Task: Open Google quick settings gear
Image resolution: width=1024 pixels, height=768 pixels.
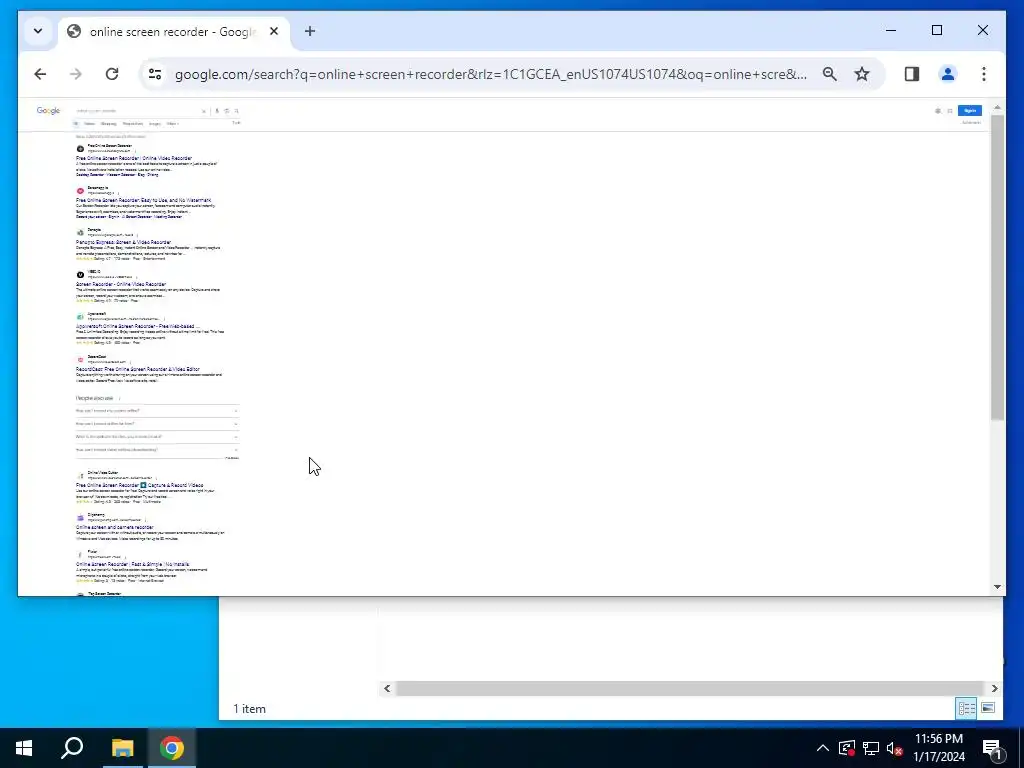Action: point(938,111)
